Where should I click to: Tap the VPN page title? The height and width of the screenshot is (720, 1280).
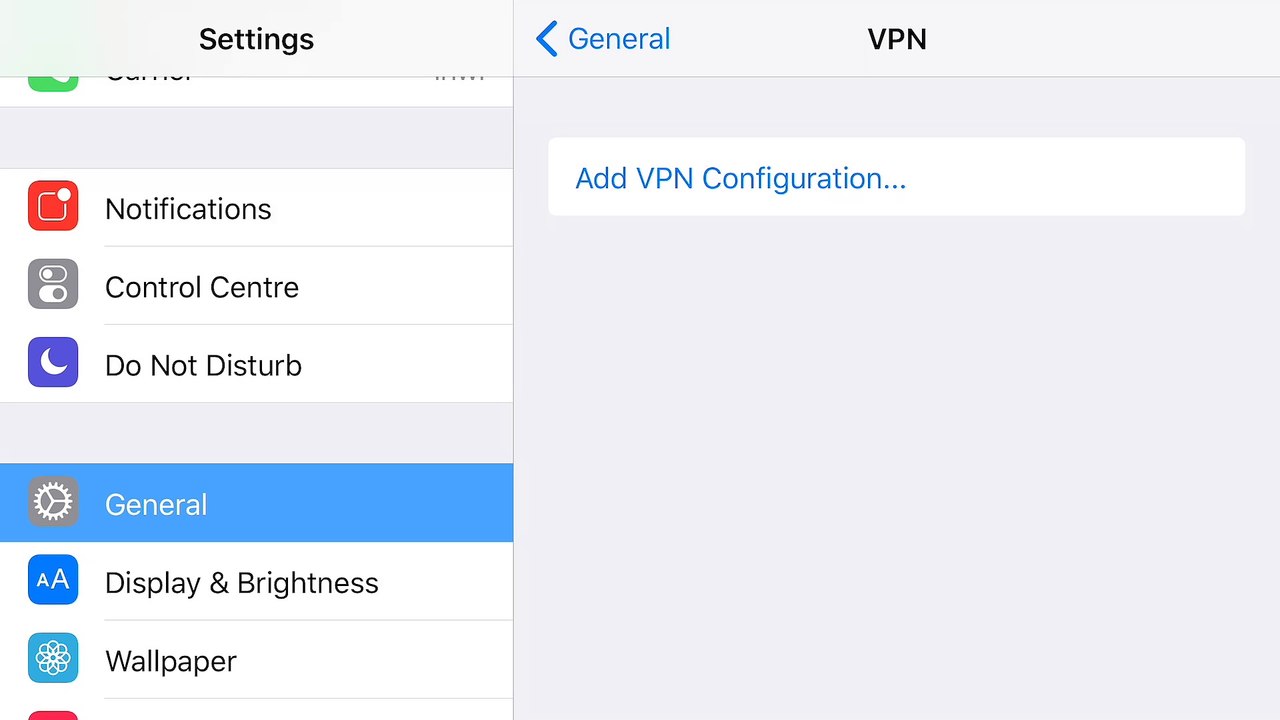[897, 39]
